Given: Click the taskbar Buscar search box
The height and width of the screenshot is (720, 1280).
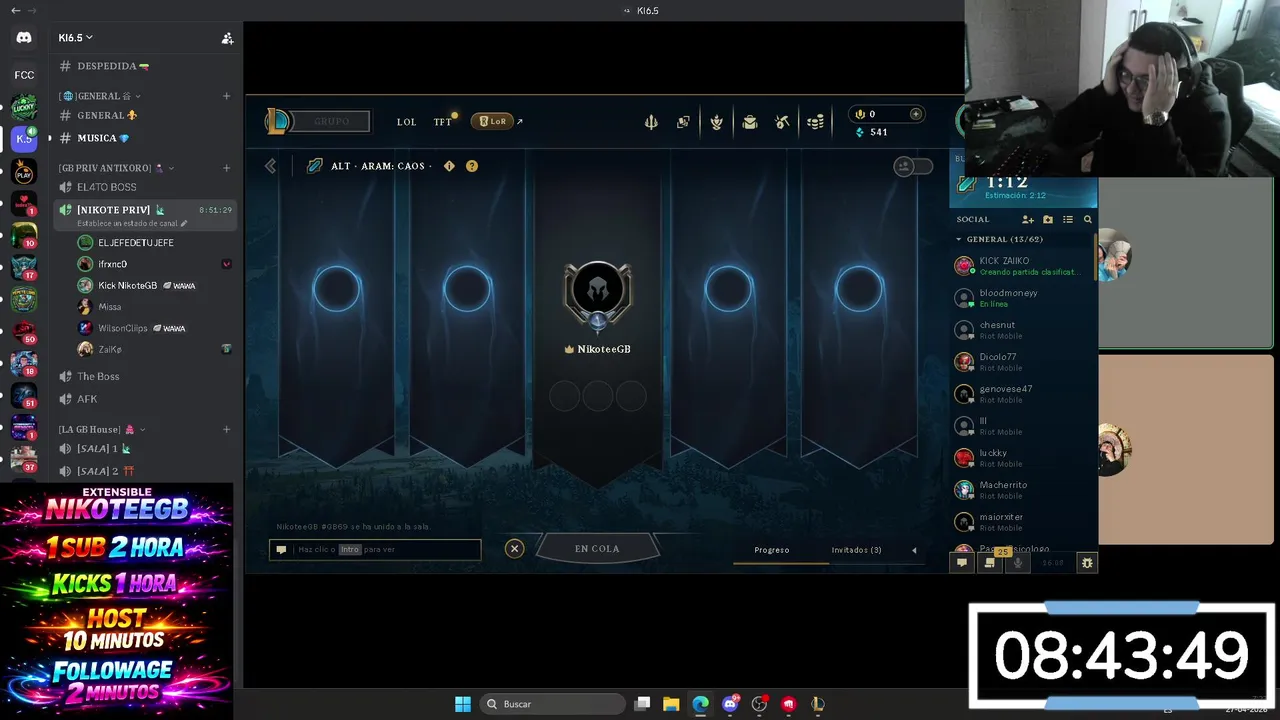Looking at the screenshot, I should tap(550, 704).
